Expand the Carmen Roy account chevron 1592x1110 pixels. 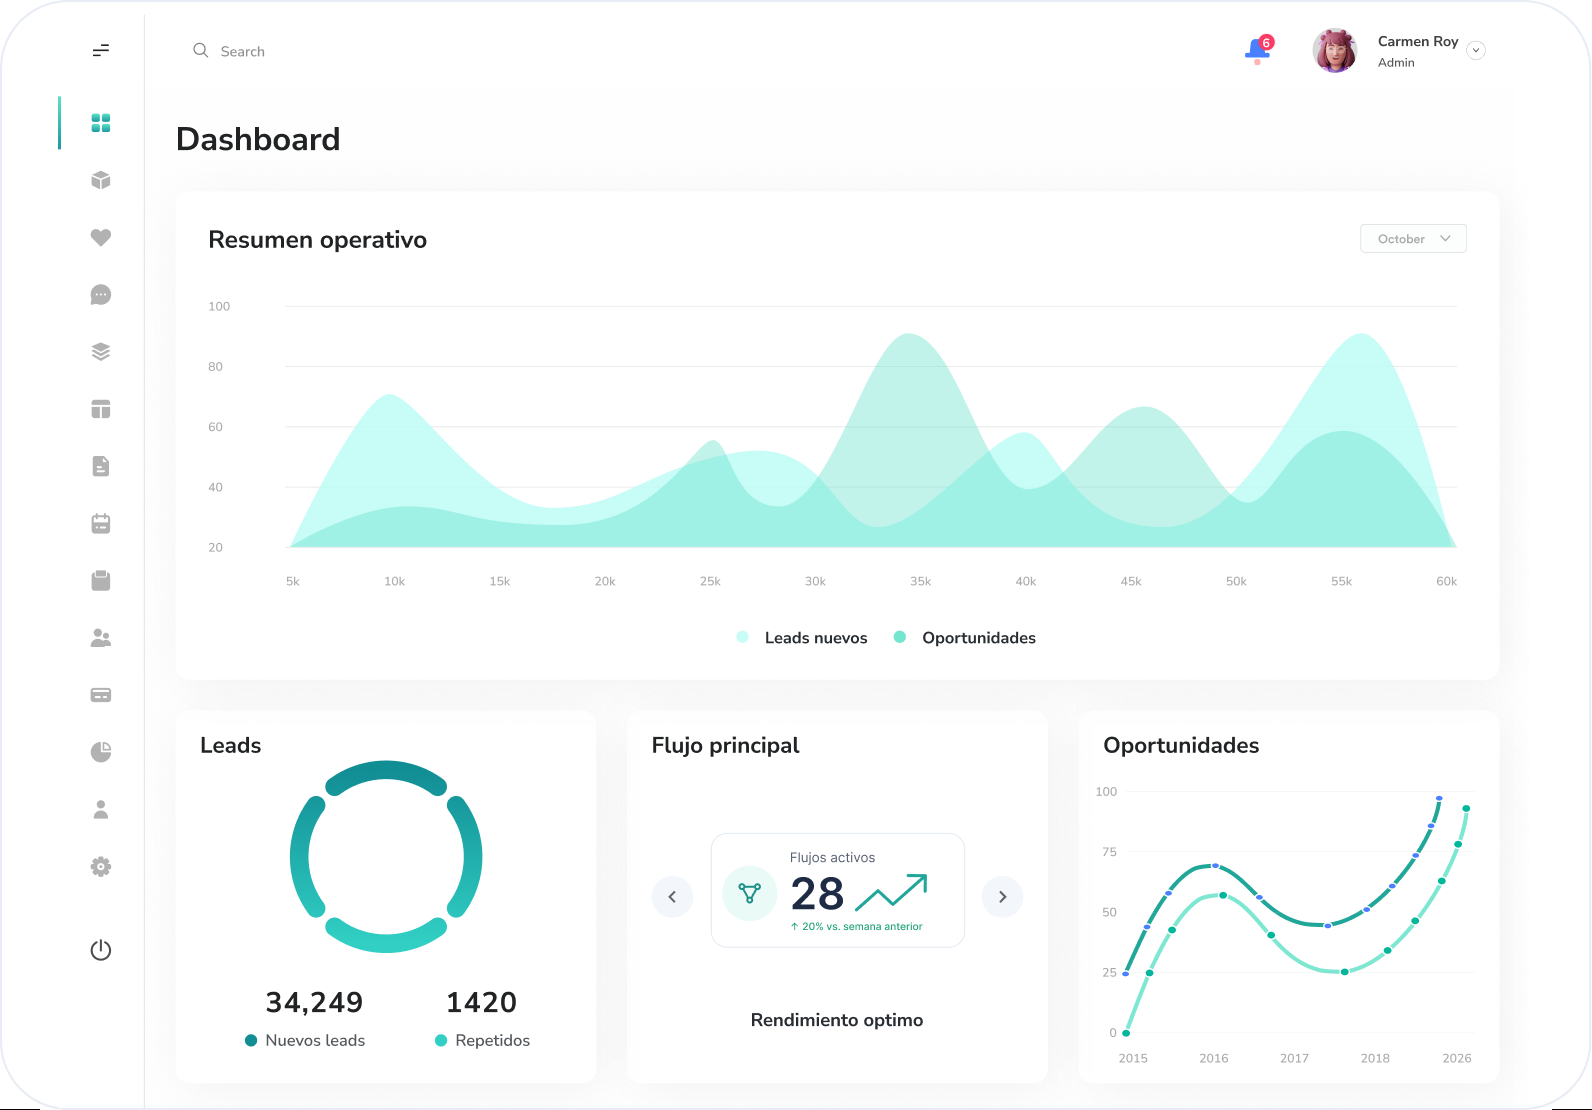[1476, 50]
